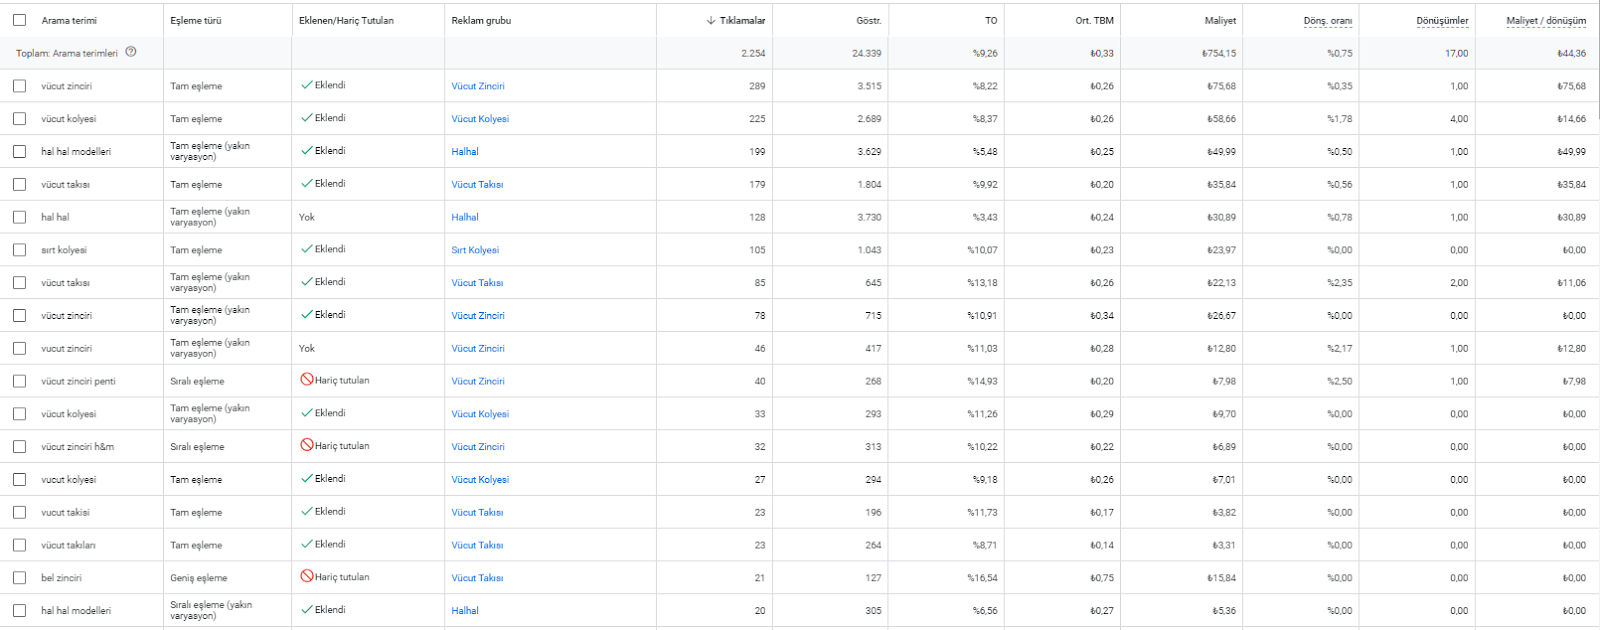
Task: Sort by Ort. TBM column header
Action: 1094,20
